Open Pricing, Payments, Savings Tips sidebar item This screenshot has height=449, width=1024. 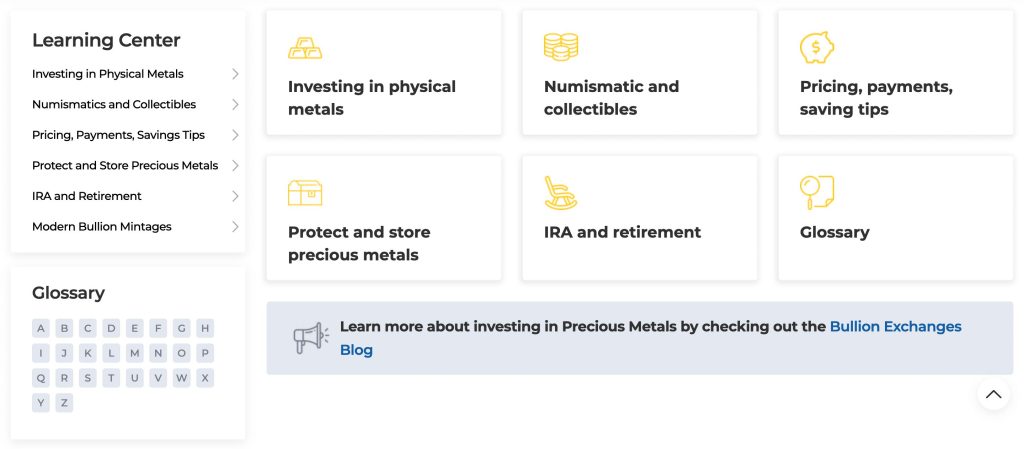pyautogui.click(x=118, y=135)
